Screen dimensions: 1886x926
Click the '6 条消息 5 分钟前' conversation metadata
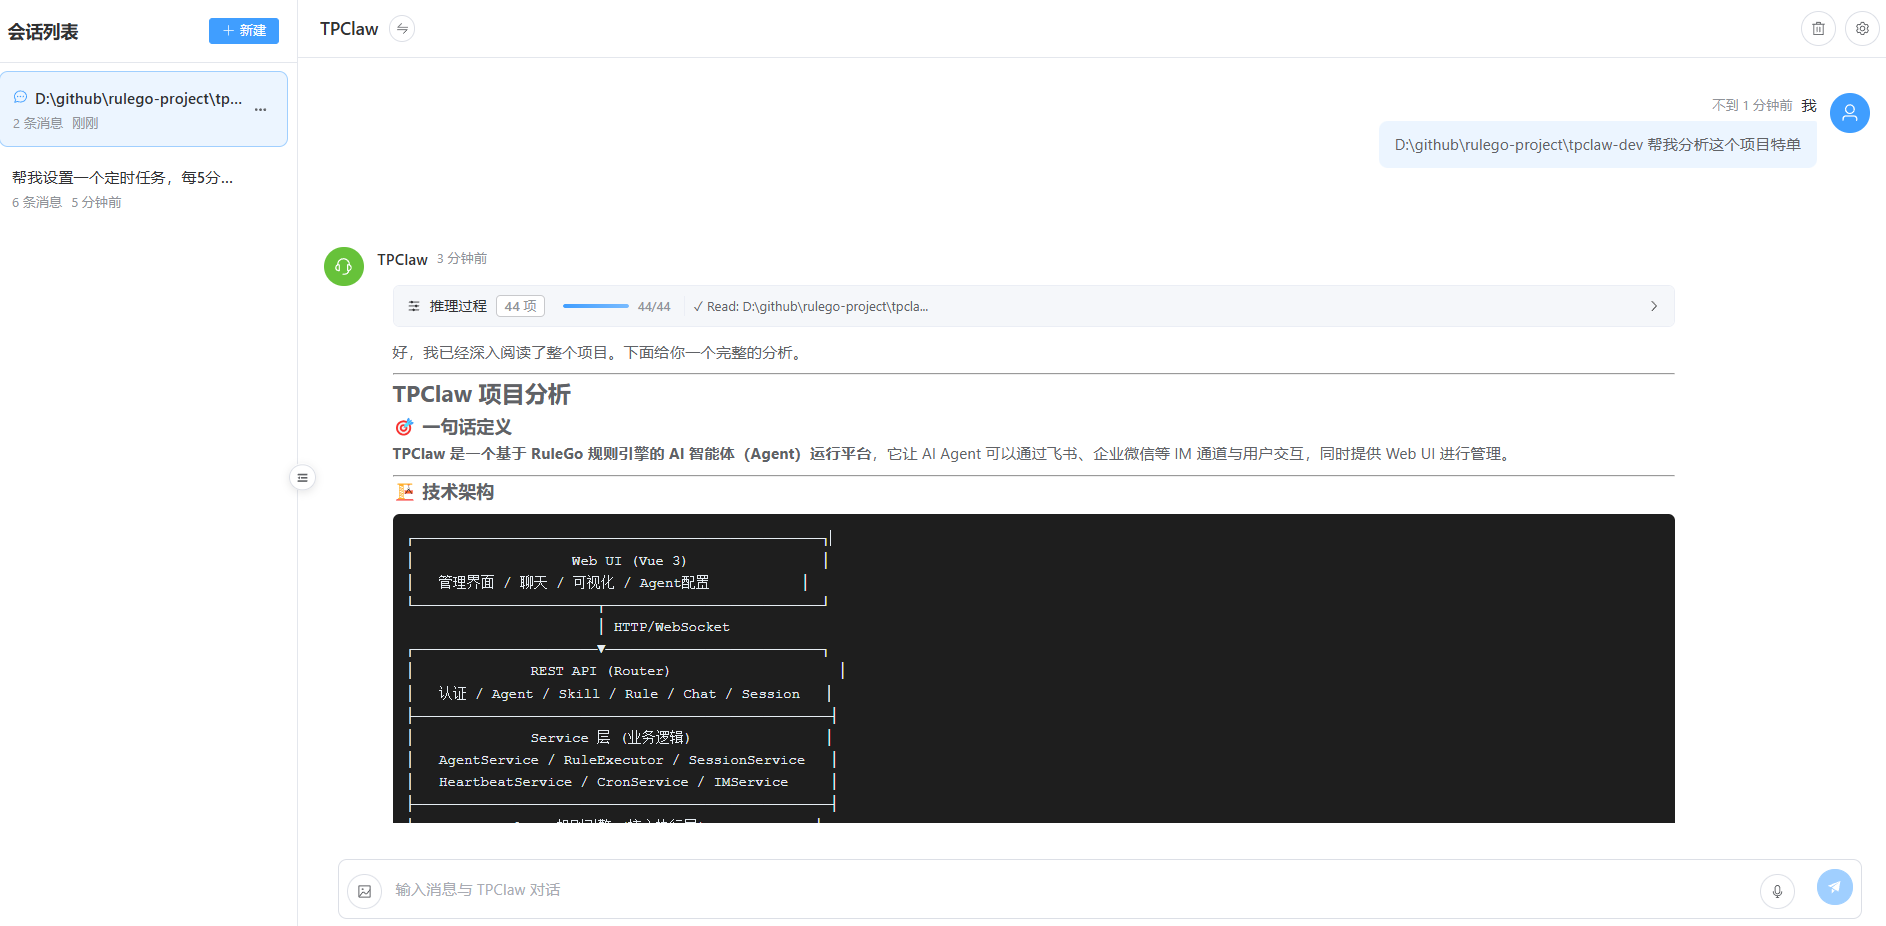[67, 202]
